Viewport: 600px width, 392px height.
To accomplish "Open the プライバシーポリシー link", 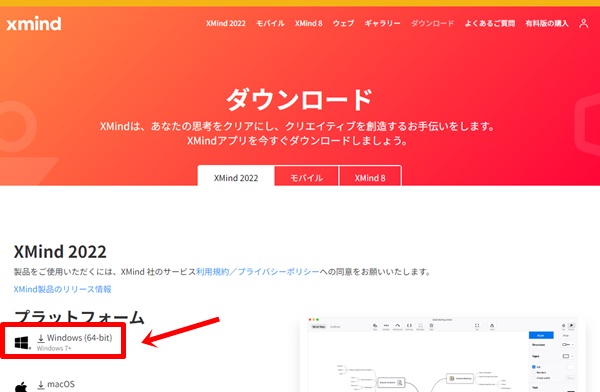I will coord(279,272).
